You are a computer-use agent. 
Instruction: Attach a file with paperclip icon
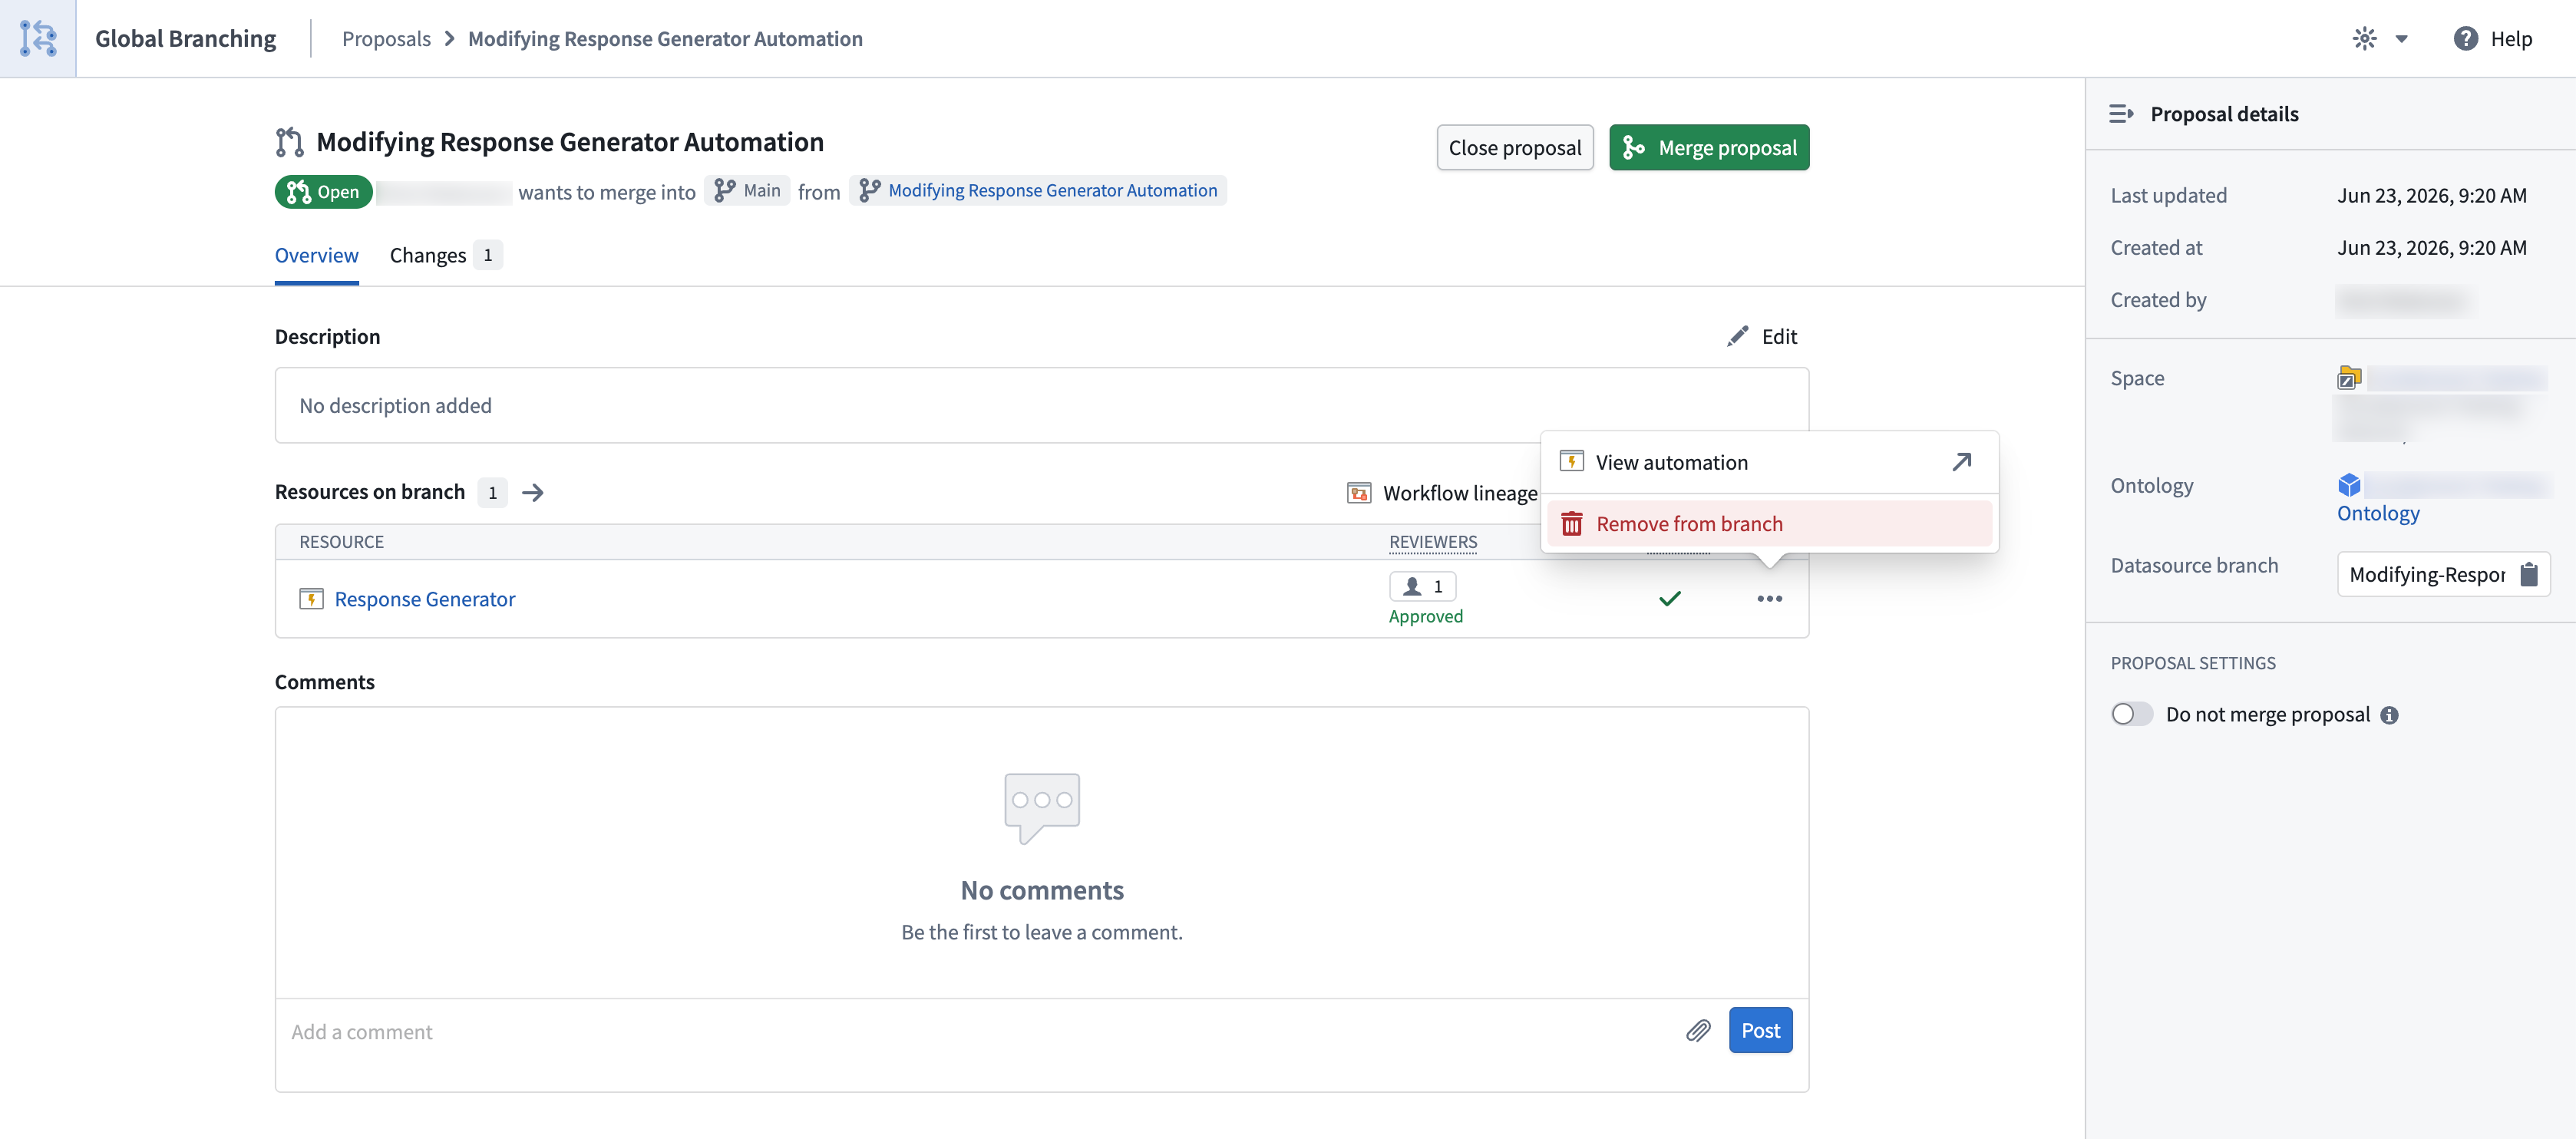pyautogui.click(x=1697, y=1030)
